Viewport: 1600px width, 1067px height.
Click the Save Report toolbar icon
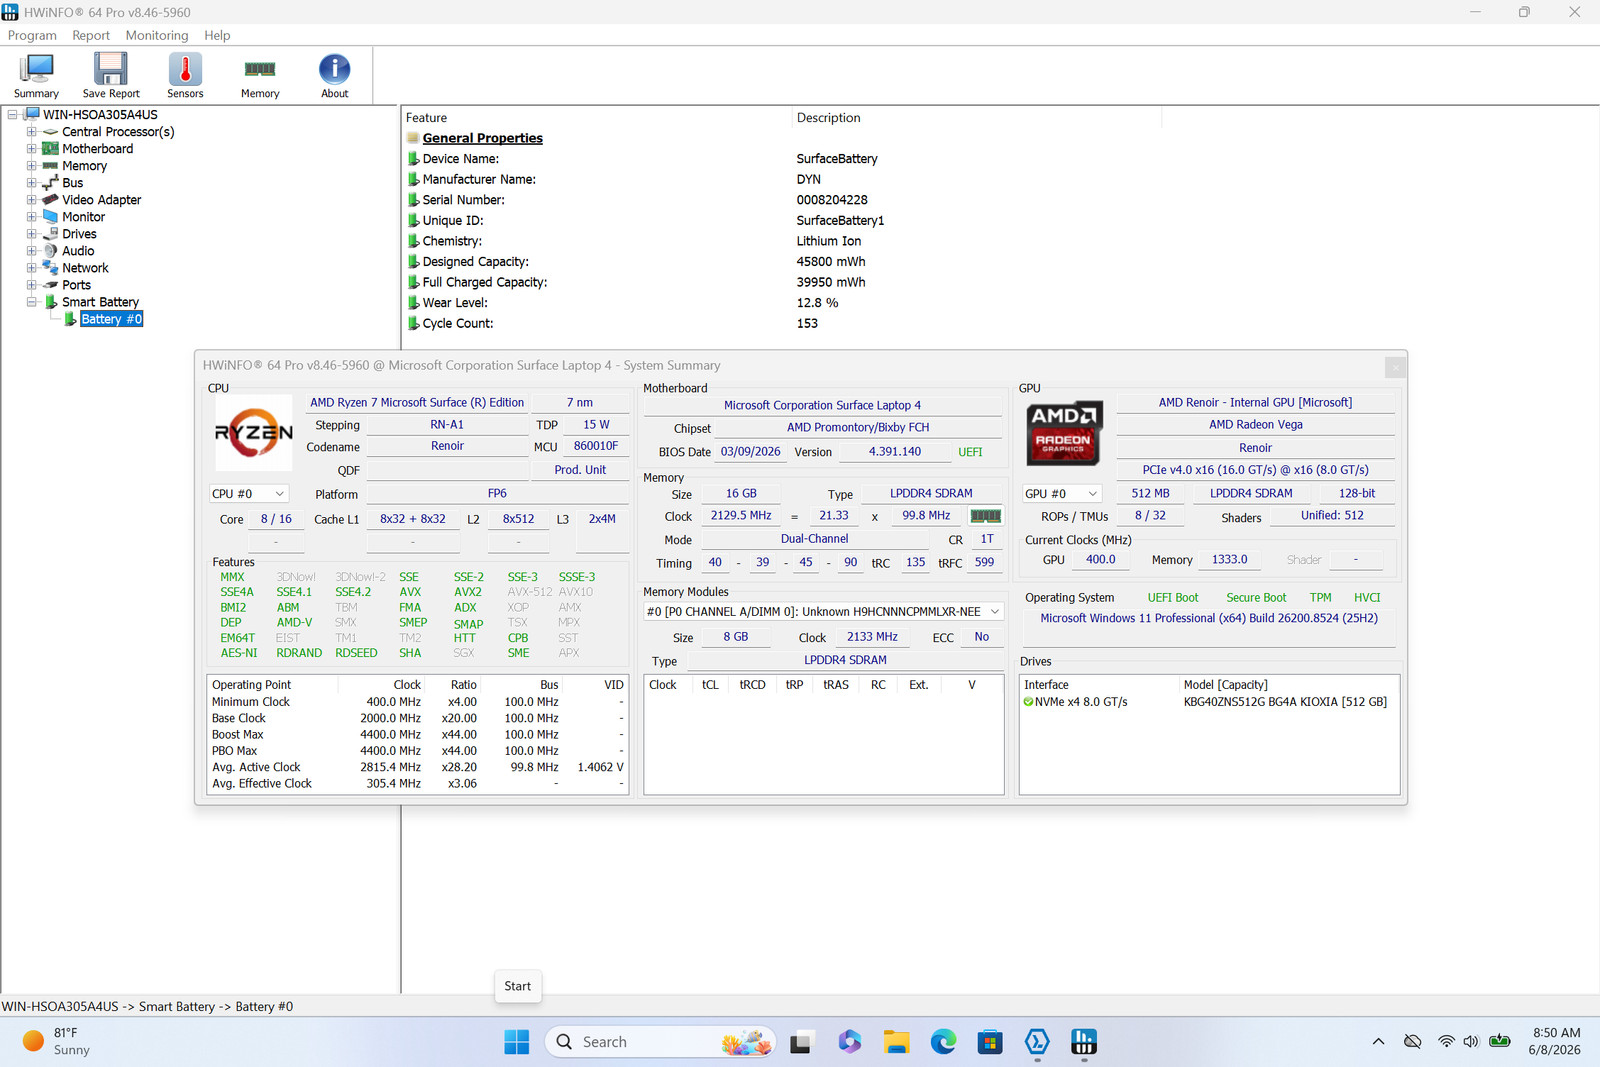111,76
